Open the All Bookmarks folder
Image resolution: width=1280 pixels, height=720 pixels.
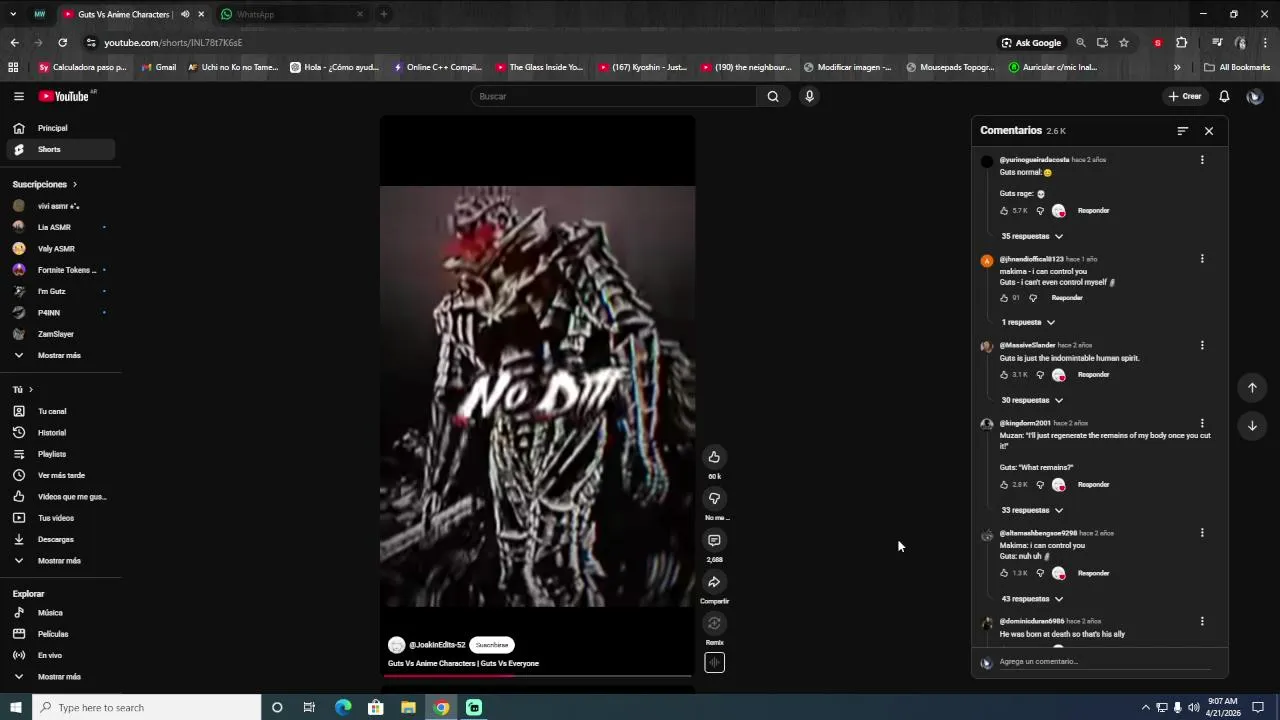[x=1237, y=68]
